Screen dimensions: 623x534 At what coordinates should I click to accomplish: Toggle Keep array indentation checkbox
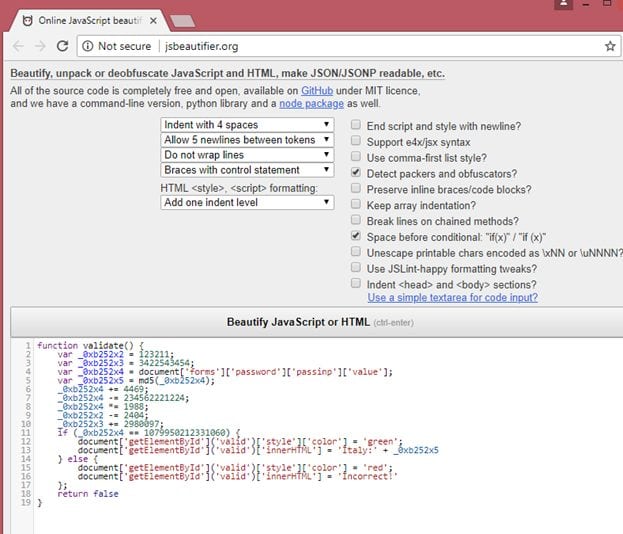click(x=357, y=205)
